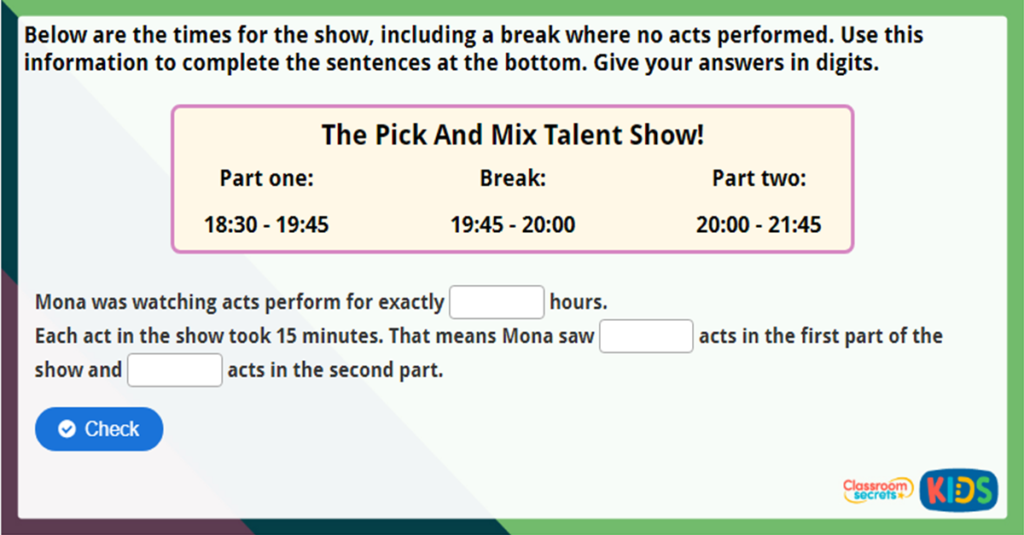Focus the hours answer input box

coord(497,302)
